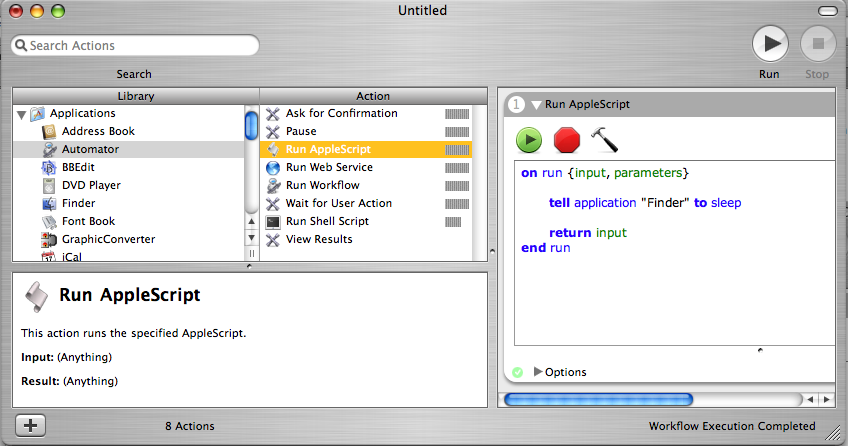Viewport: 848px width, 446px height.
Task: Click the large script icon in description pane
Action: pos(37,297)
